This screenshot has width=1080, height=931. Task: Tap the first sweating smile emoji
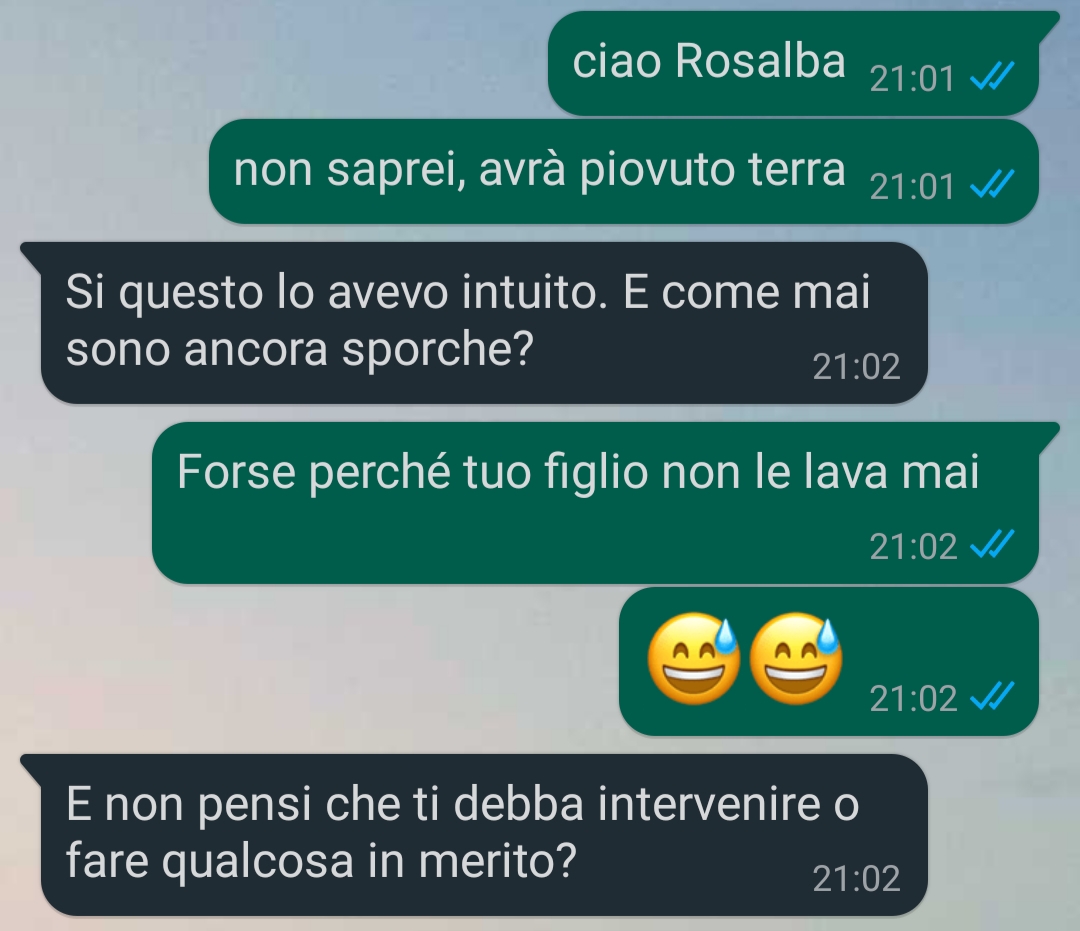coord(694,659)
